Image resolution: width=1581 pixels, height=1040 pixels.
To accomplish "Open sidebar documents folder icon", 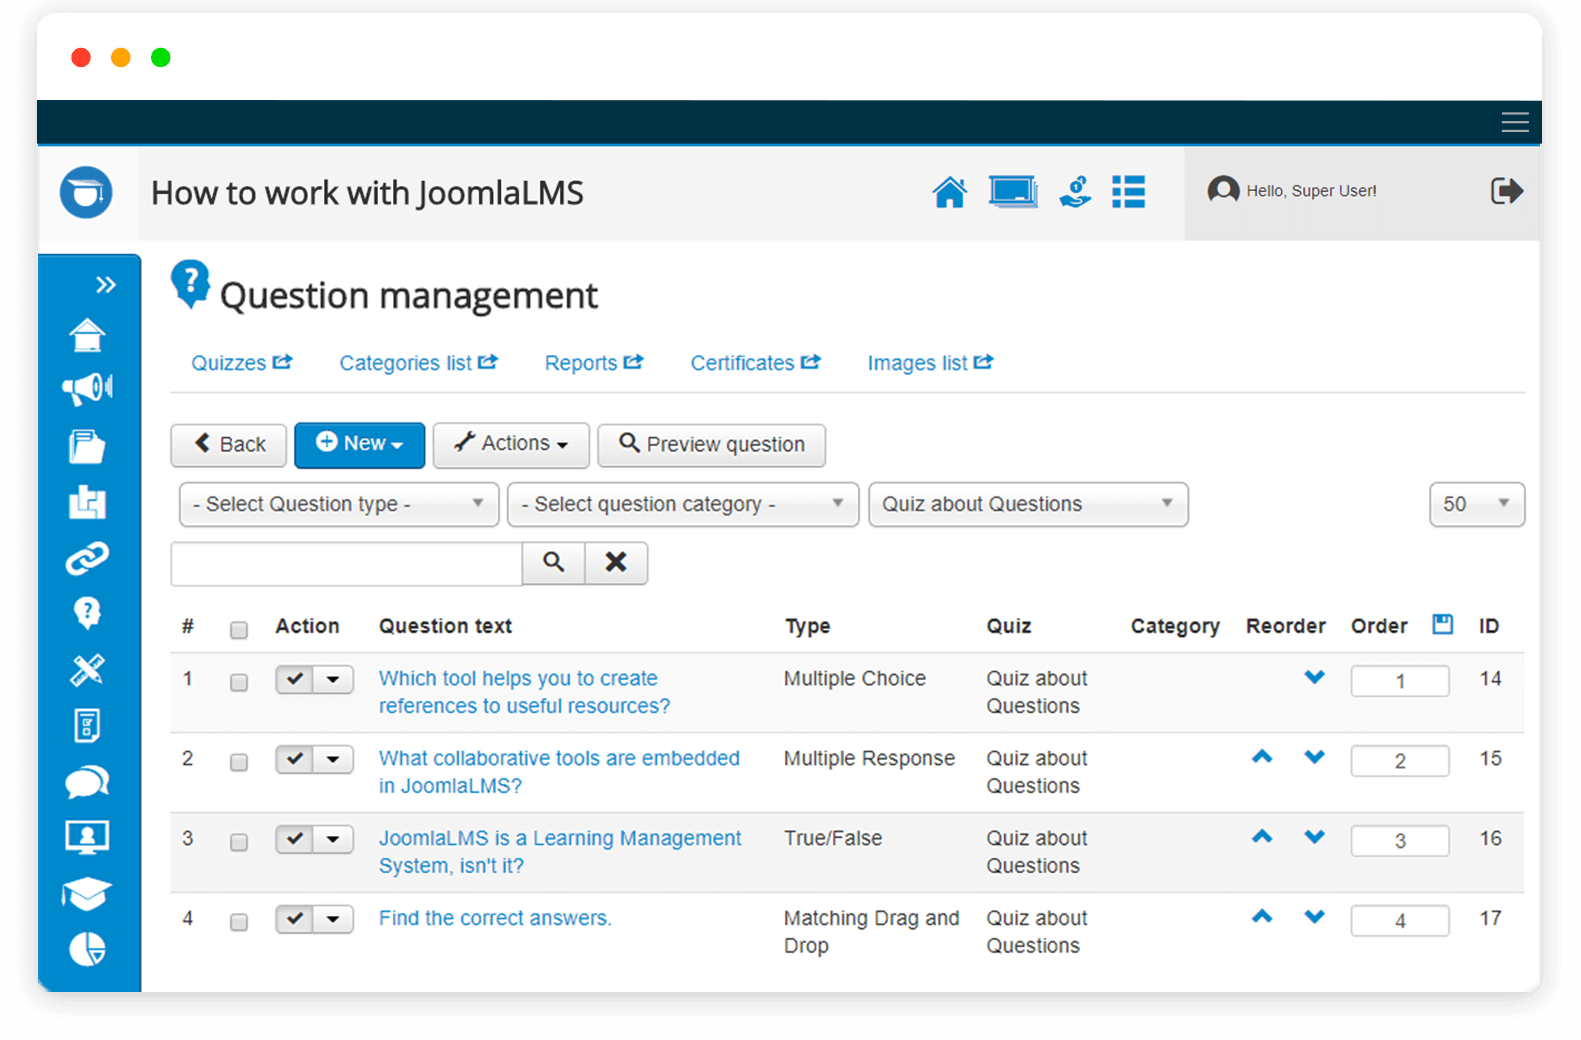I will point(87,446).
